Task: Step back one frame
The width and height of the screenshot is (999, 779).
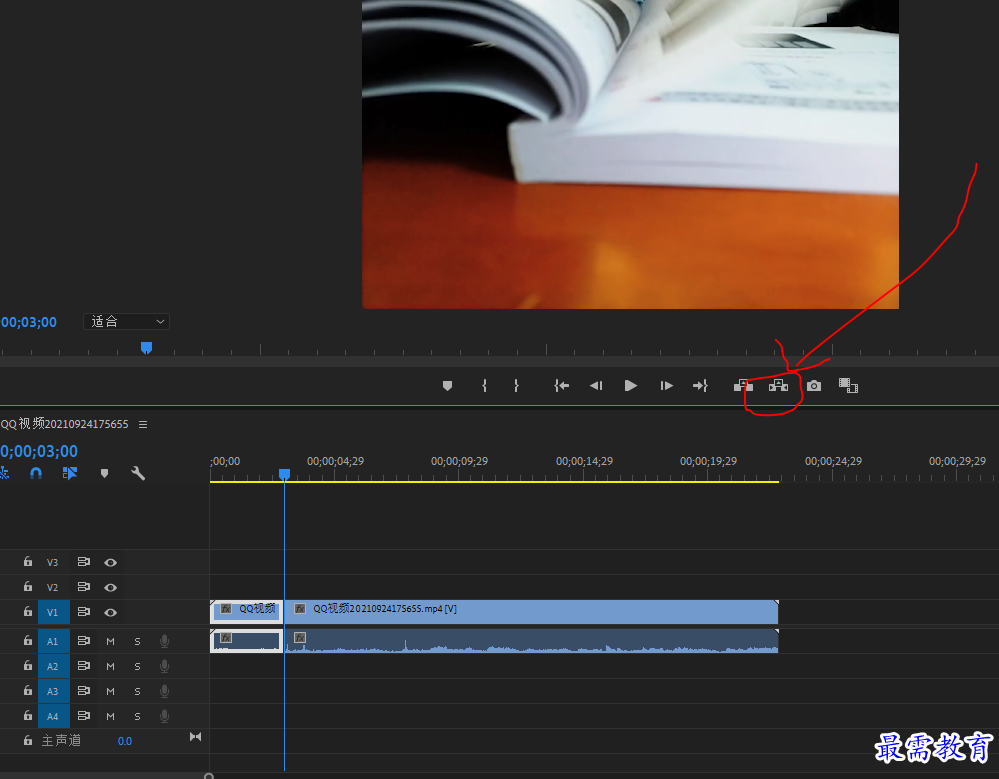Action: point(596,385)
